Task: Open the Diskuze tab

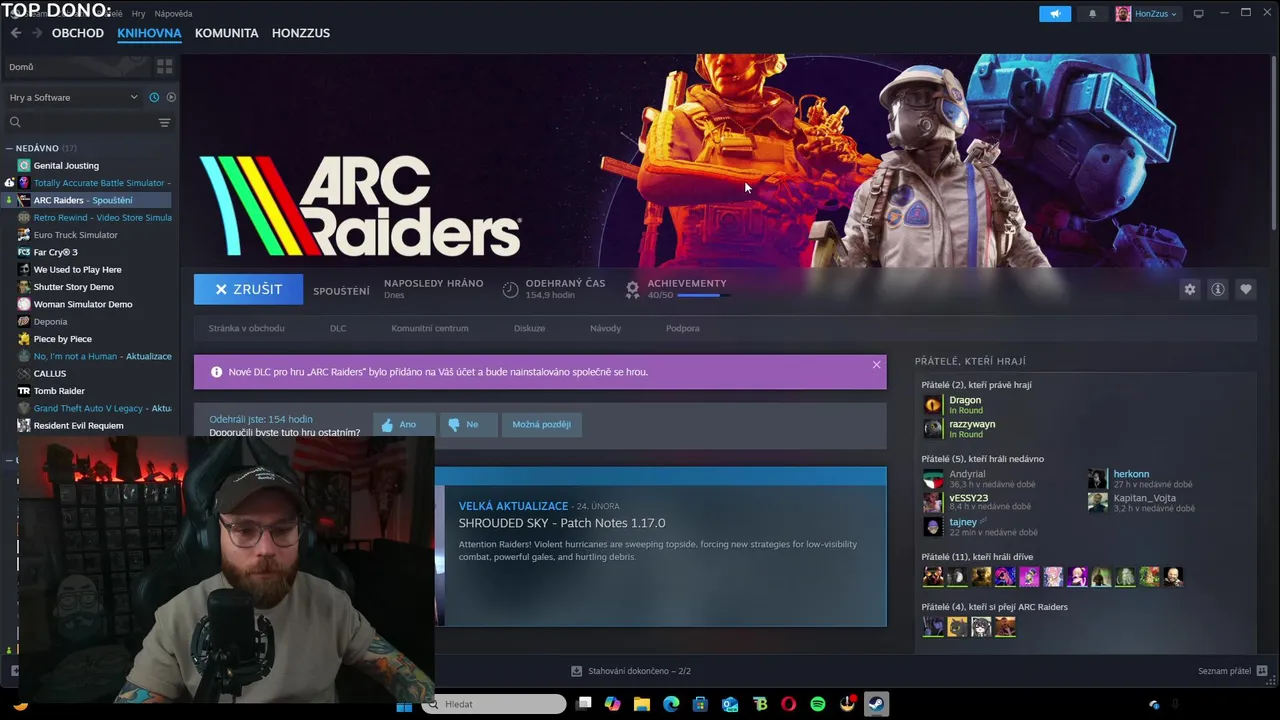Action: pyautogui.click(x=529, y=328)
